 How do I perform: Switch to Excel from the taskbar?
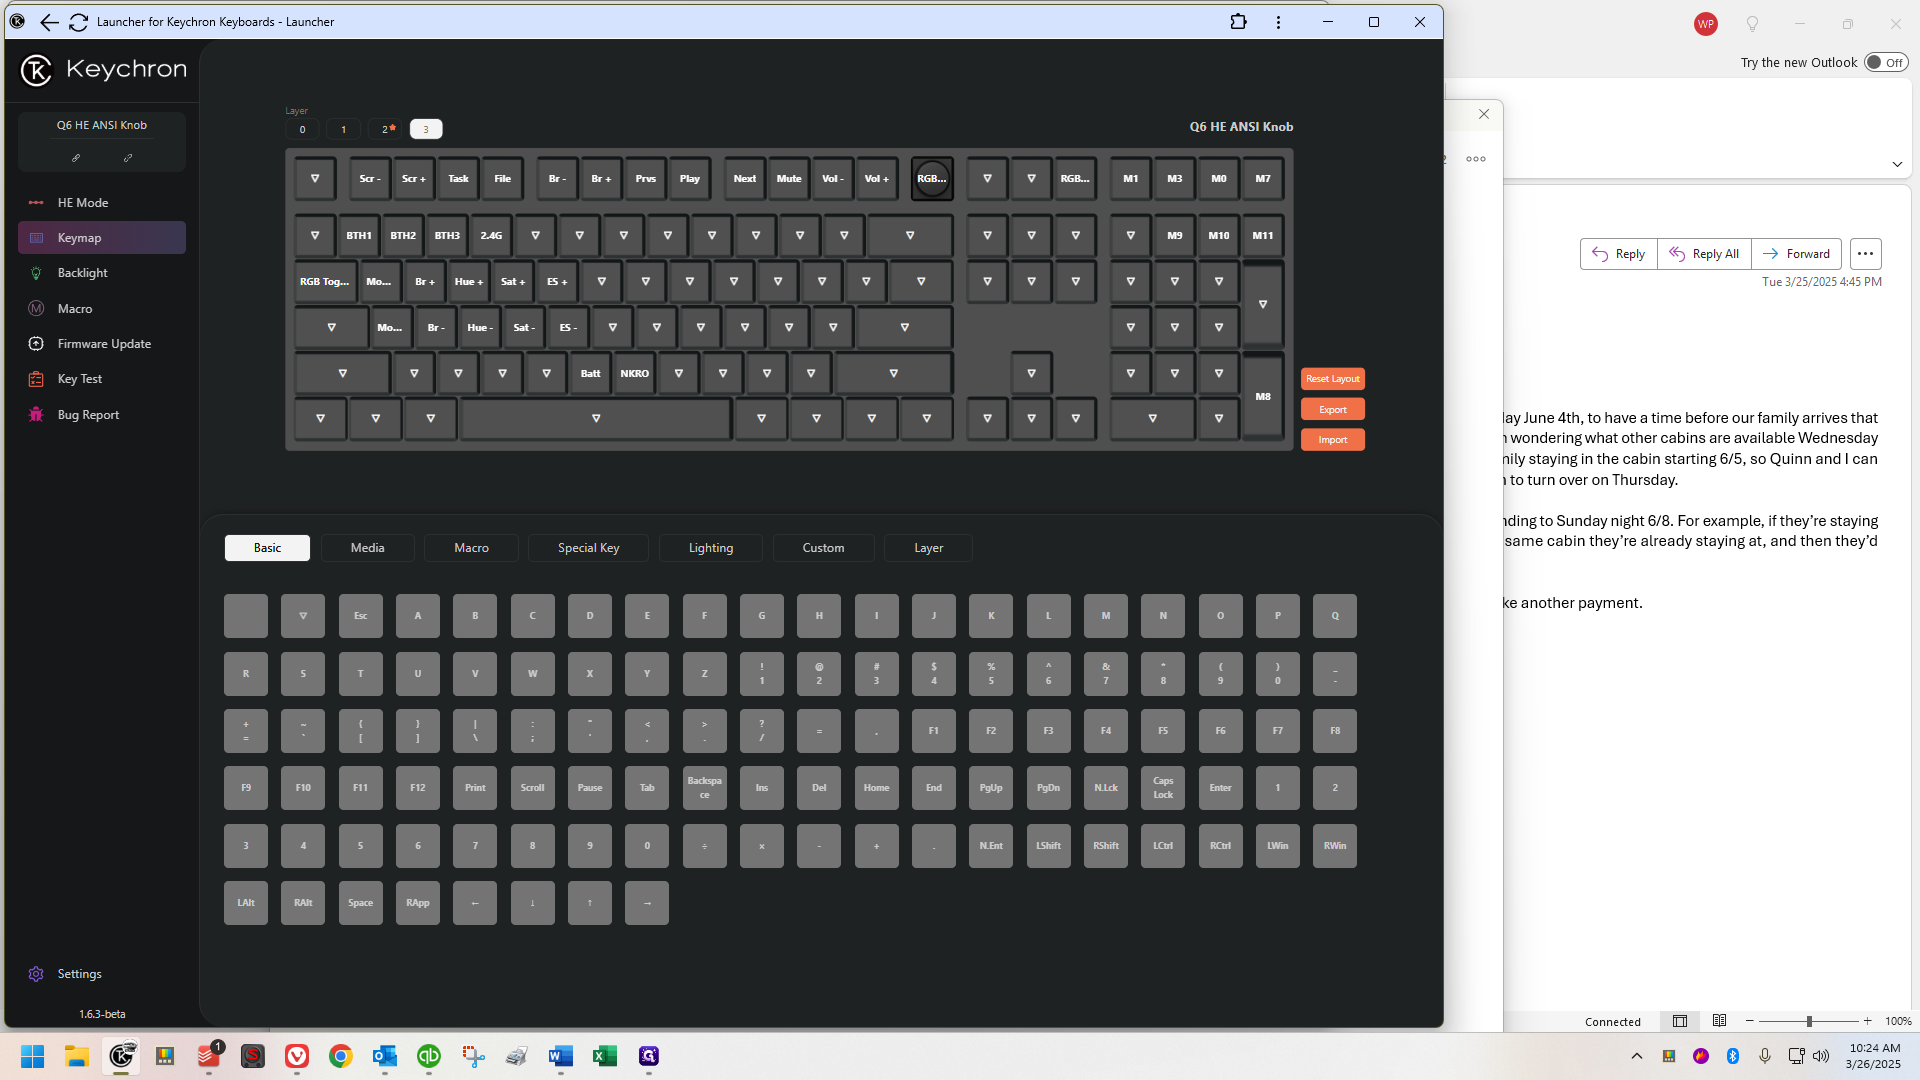point(605,1056)
